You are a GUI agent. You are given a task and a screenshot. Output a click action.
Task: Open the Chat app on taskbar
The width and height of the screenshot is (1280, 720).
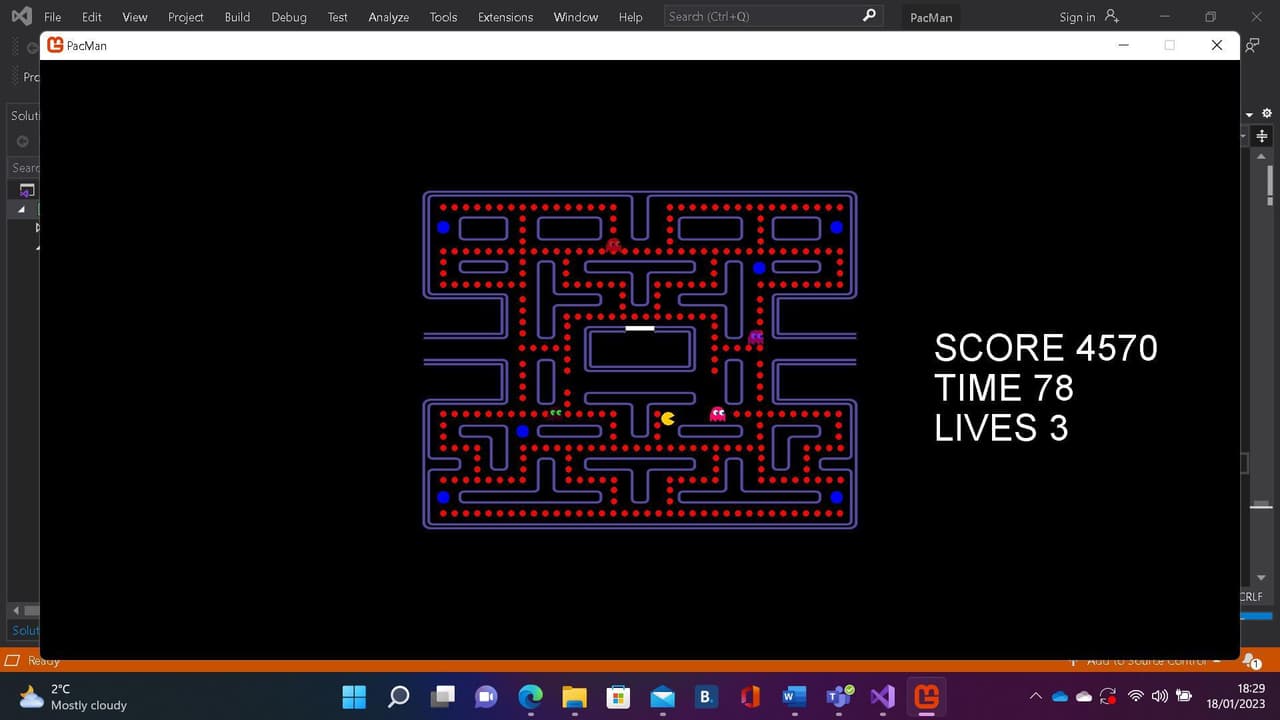pos(486,696)
